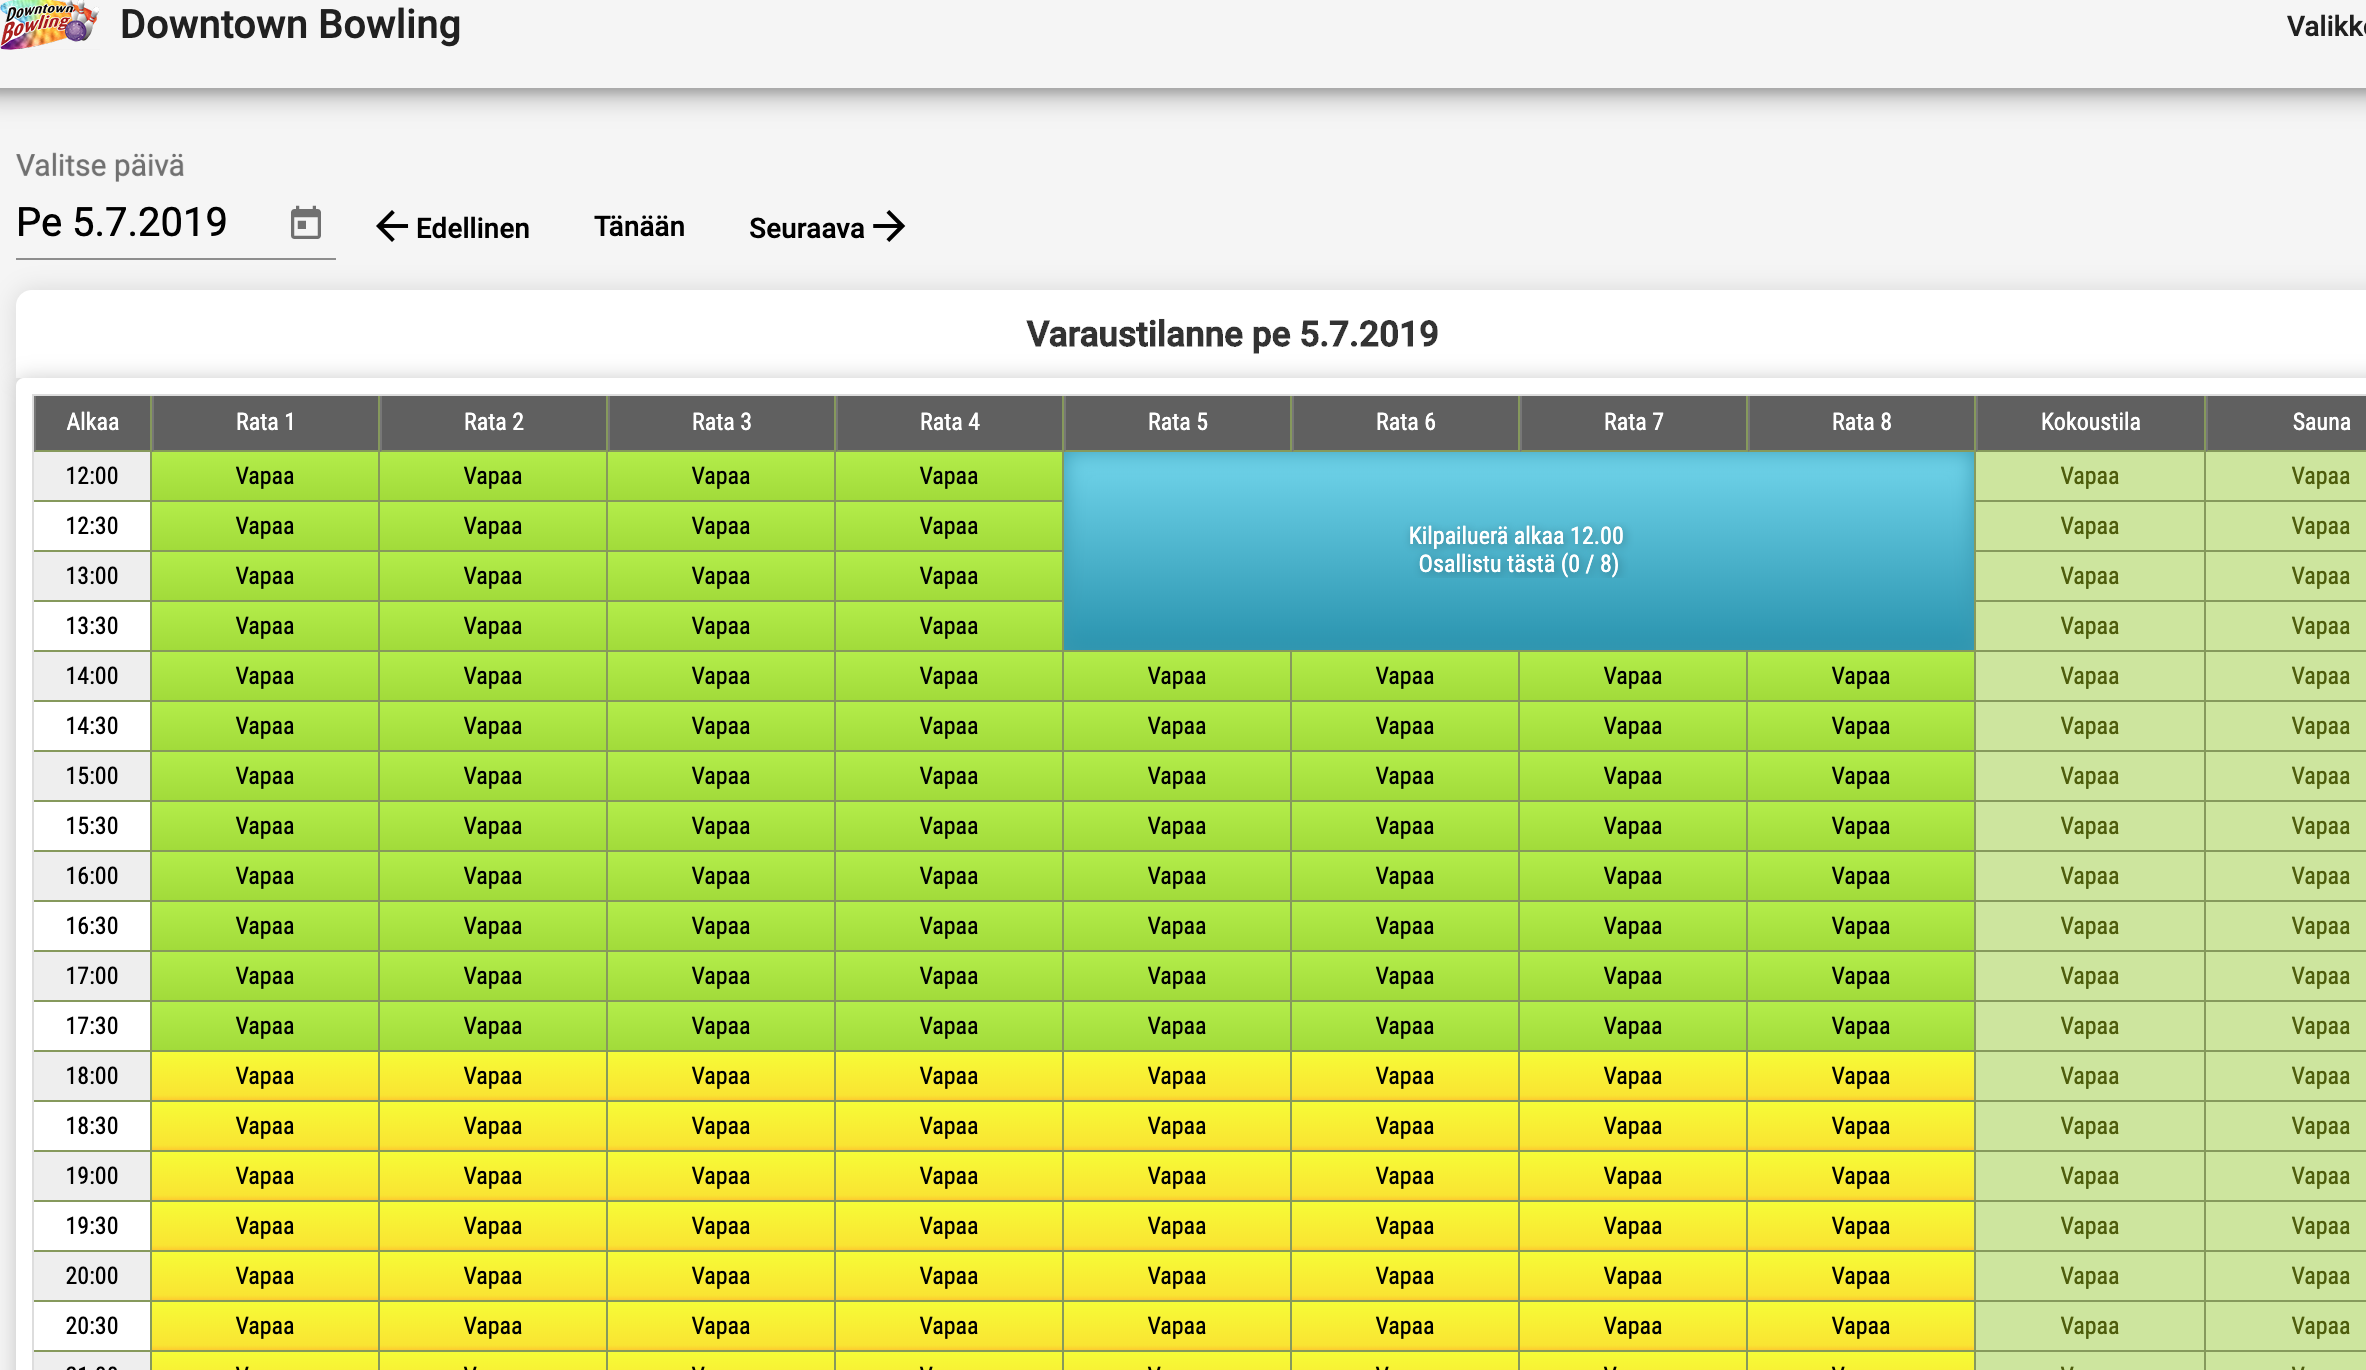Select the Kokoustila column header
Screen dimensions: 2366x1370
tap(2090, 422)
